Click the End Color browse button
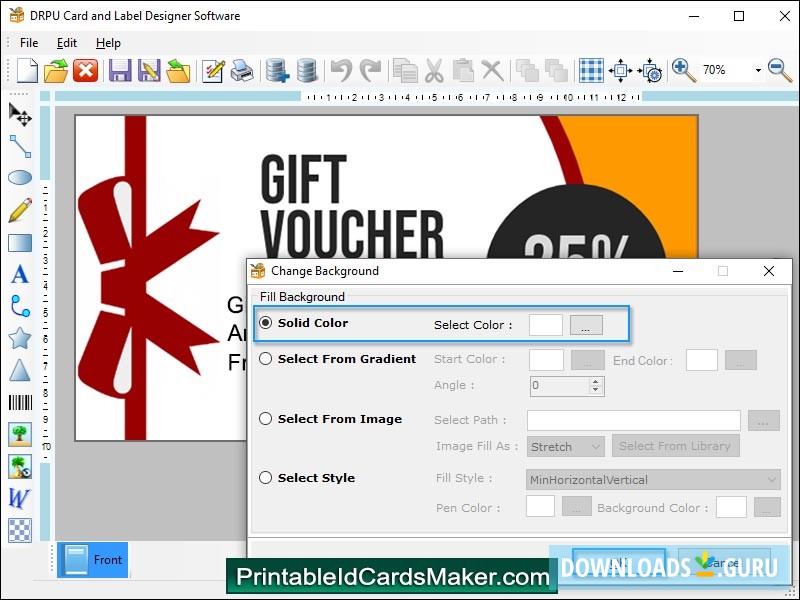The width and height of the screenshot is (800, 600). pyautogui.click(x=740, y=360)
